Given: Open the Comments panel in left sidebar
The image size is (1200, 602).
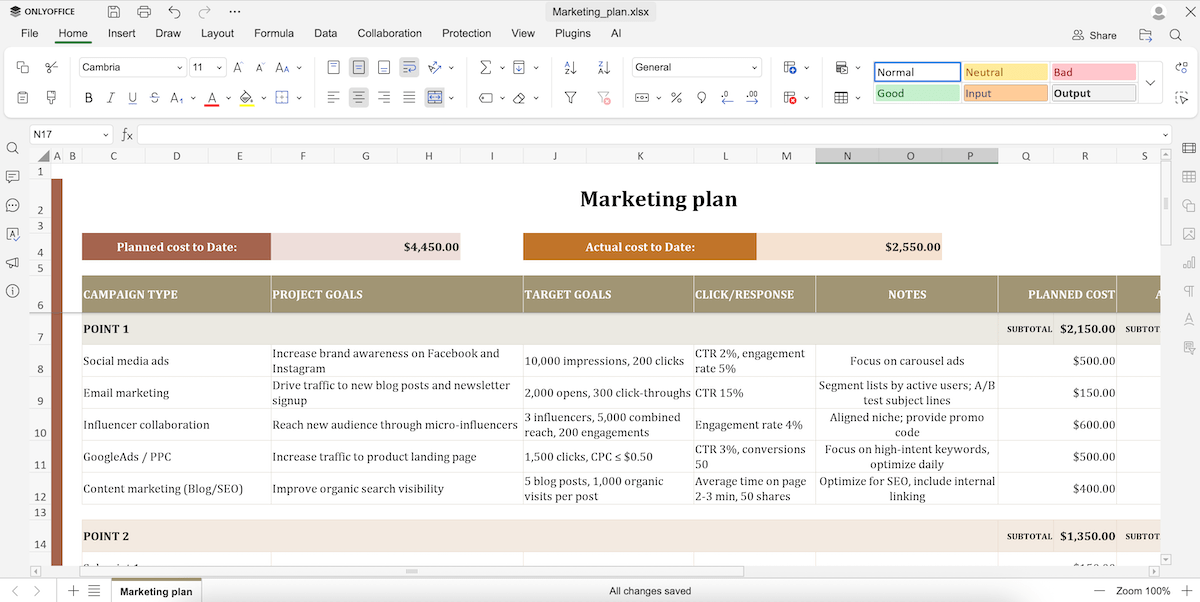Looking at the screenshot, I should [13, 176].
